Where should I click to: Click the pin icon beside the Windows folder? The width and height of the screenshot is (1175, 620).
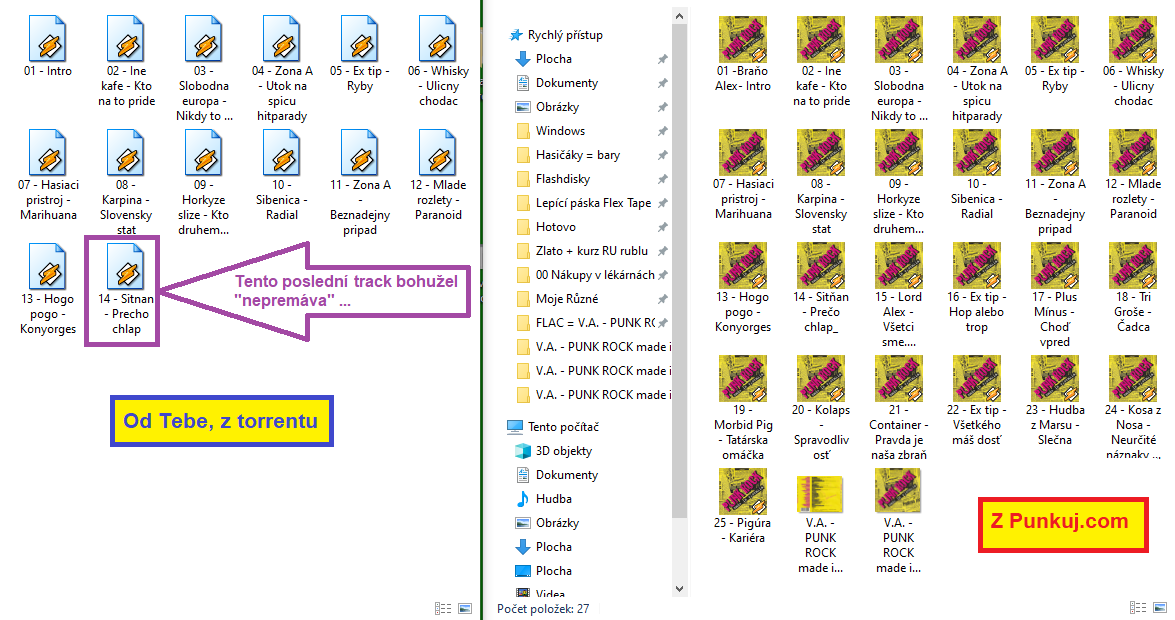[x=662, y=131]
